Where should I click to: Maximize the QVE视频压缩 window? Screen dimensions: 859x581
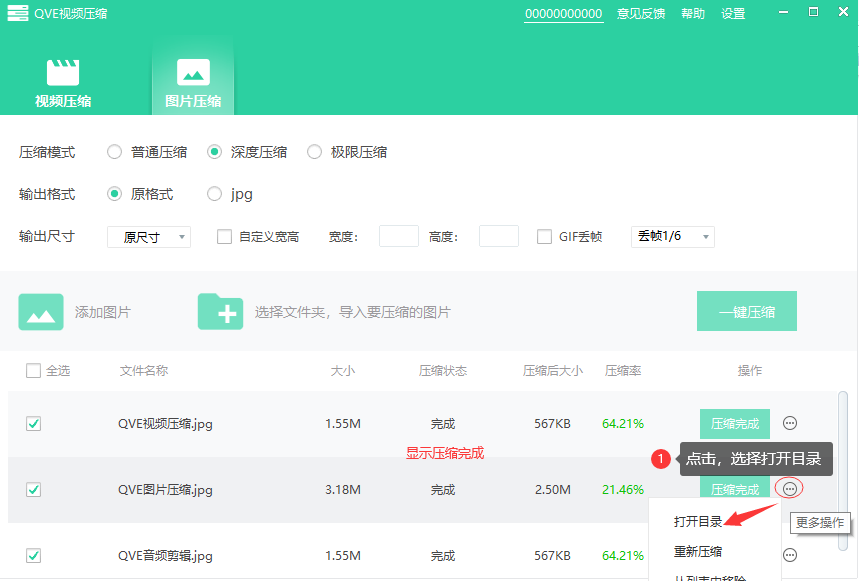pyautogui.click(x=814, y=12)
